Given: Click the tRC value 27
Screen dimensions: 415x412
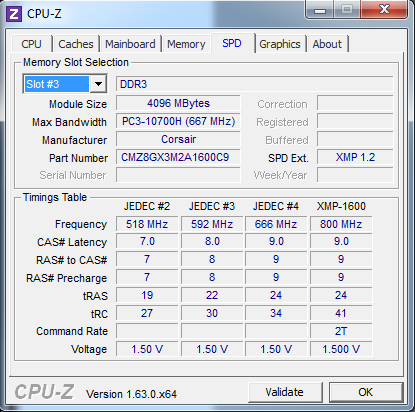Looking at the screenshot, I should (x=147, y=313).
